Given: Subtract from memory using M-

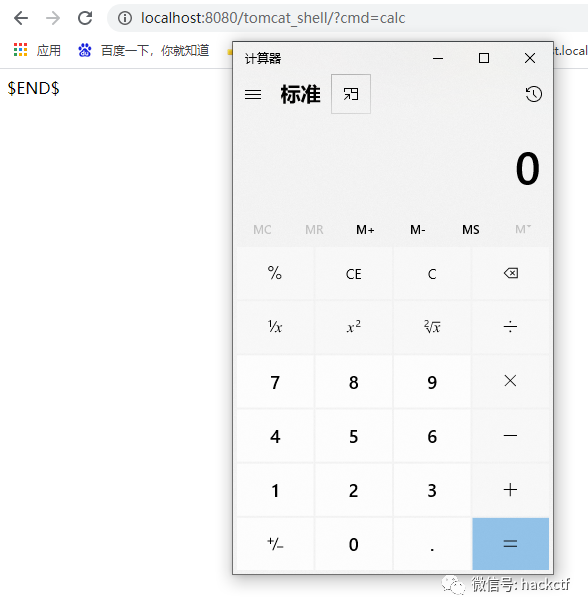Looking at the screenshot, I should (x=418, y=230).
